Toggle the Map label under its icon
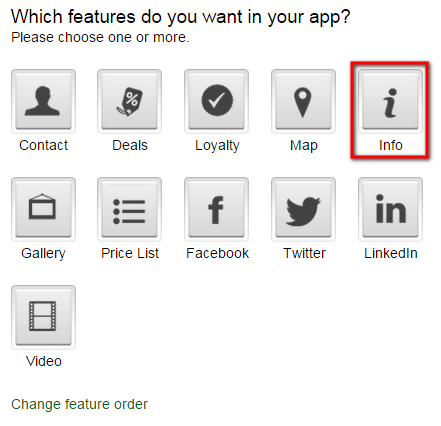Viewport: 441px width, 426px height. click(x=304, y=146)
